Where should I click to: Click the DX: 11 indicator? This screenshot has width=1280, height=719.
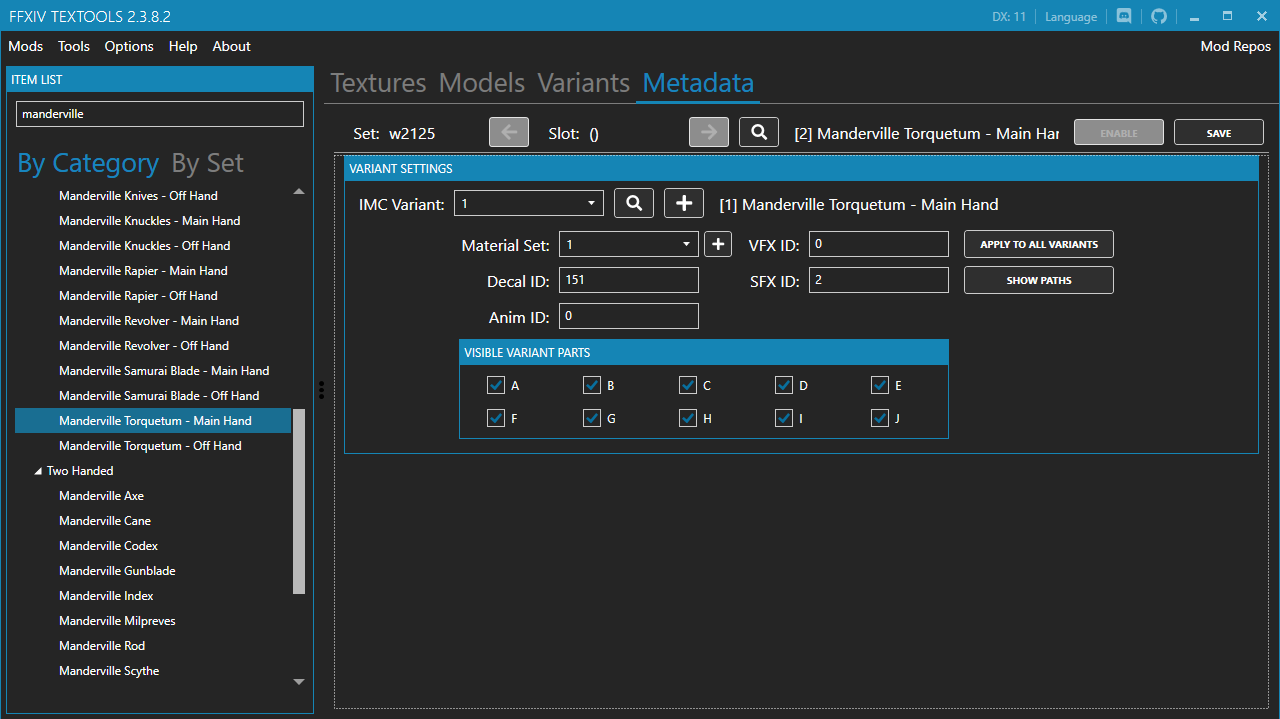[x=1009, y=16]
